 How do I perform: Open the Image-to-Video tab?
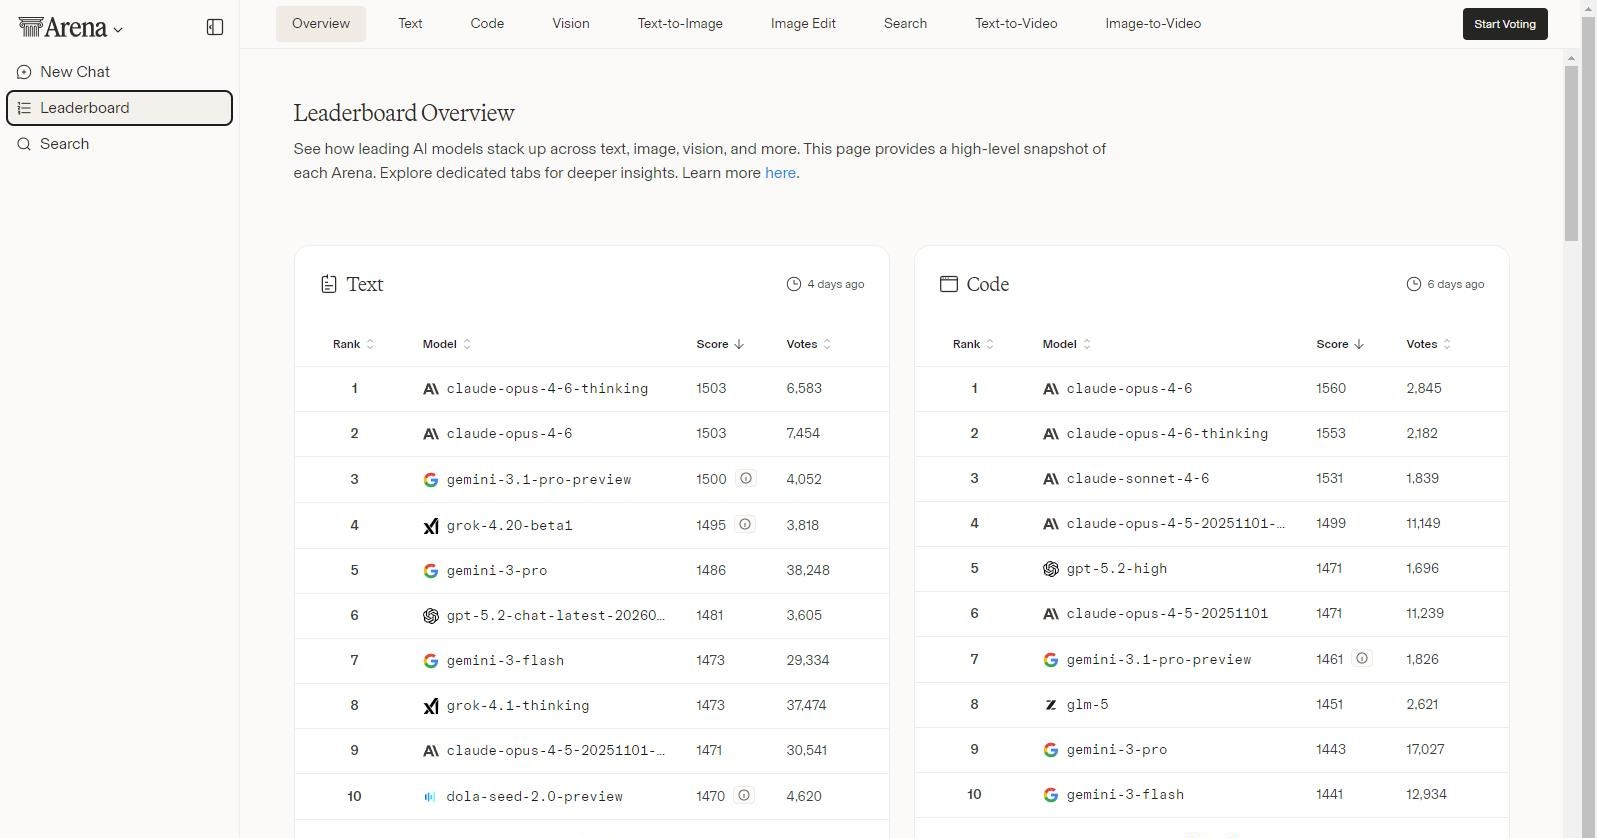pos(1153,23)
